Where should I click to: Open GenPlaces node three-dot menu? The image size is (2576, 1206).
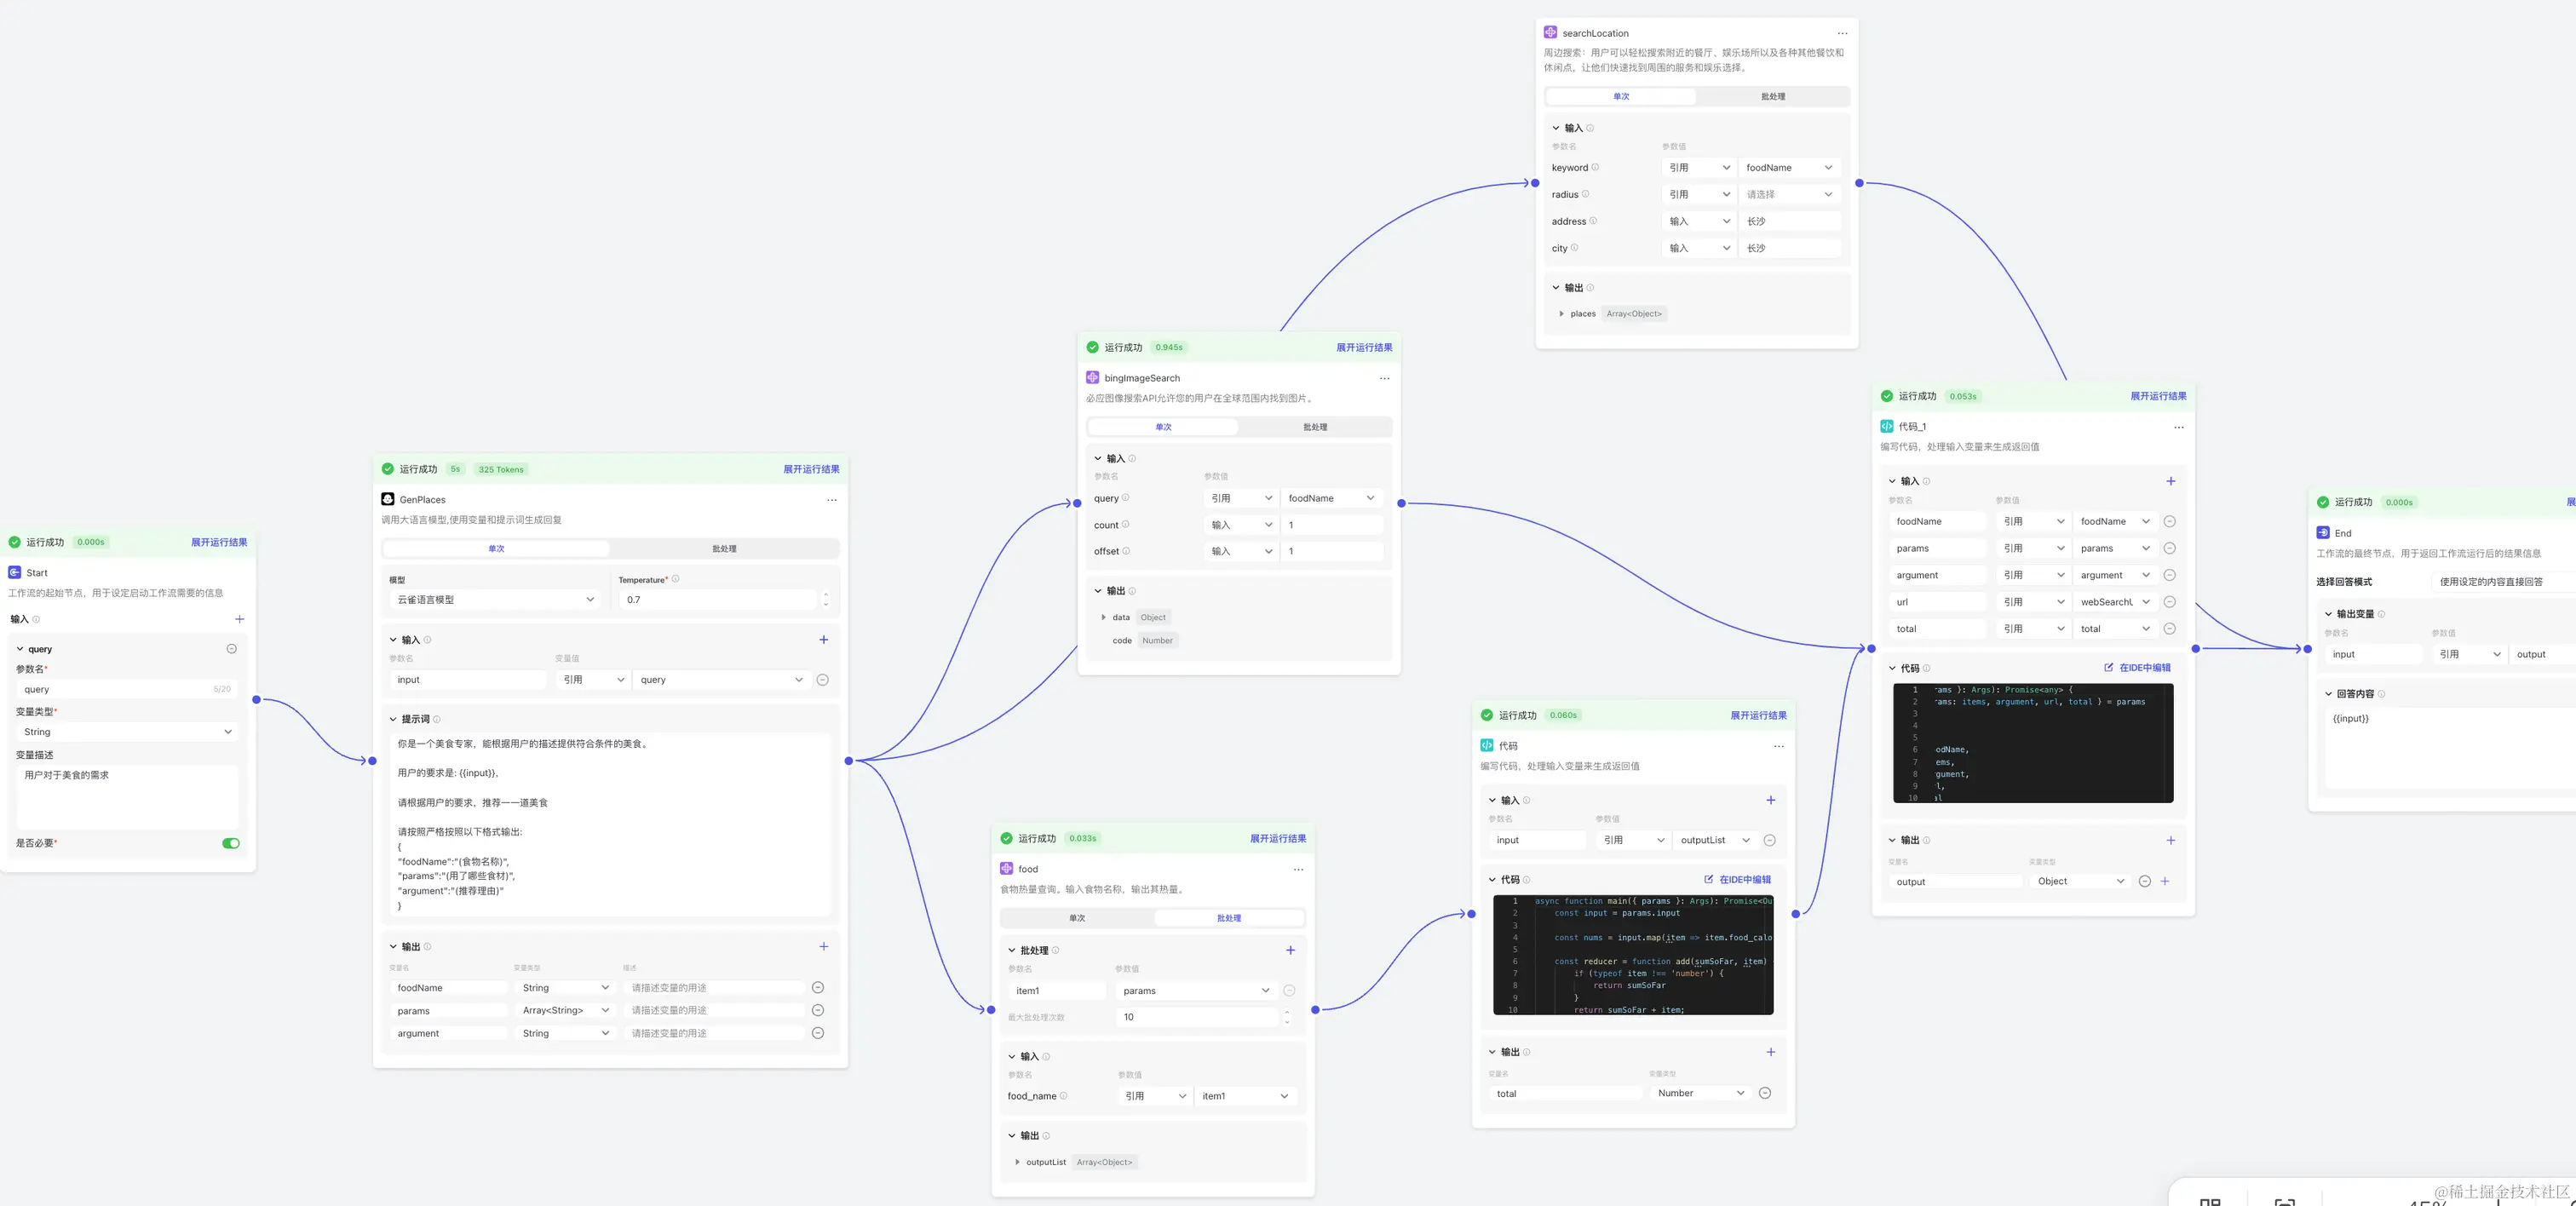pos(831,500)
